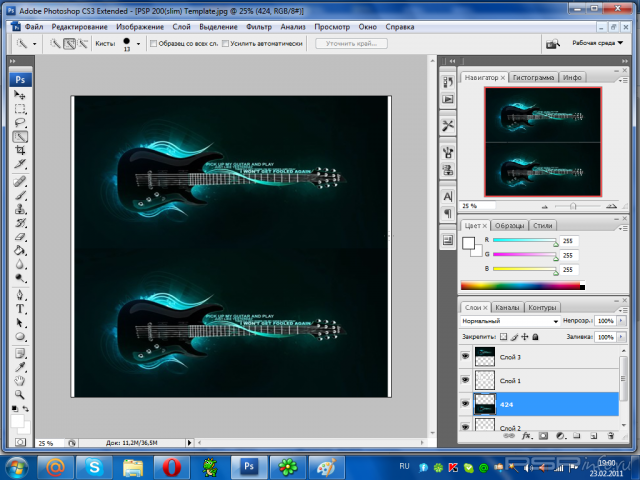Click the 'Уточнить край...' button

pyautogui.click(x=351, y=44)
